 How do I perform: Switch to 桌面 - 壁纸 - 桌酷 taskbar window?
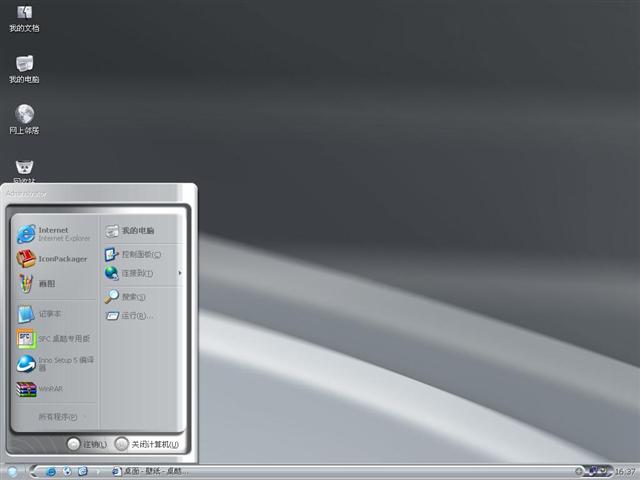[149, 472]
